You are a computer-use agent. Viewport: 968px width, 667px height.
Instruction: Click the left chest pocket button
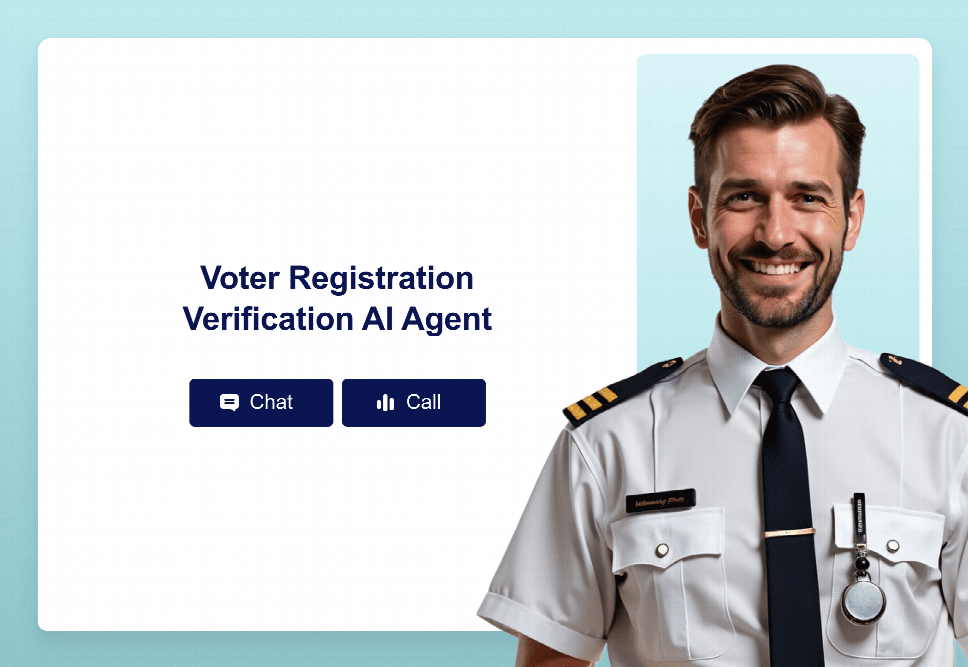tap(662, 550)
